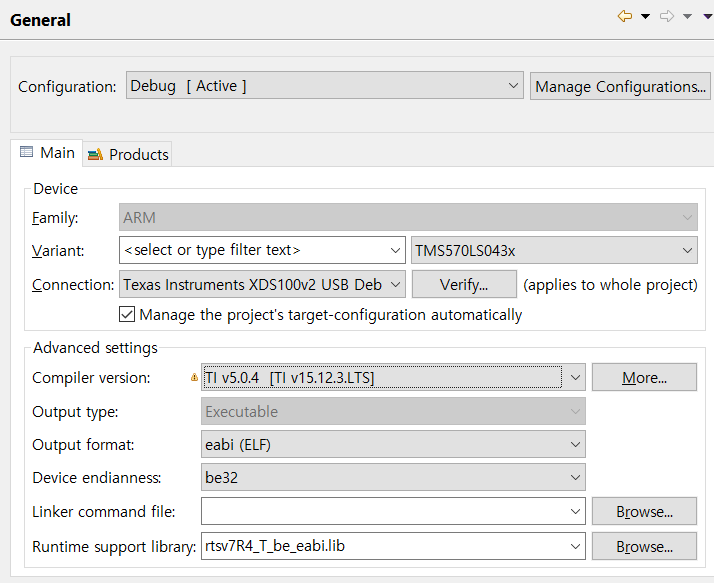This screenshot has width=714, height=583.
Task: Open the view menu triangle at top right
Action: point(704,16)
